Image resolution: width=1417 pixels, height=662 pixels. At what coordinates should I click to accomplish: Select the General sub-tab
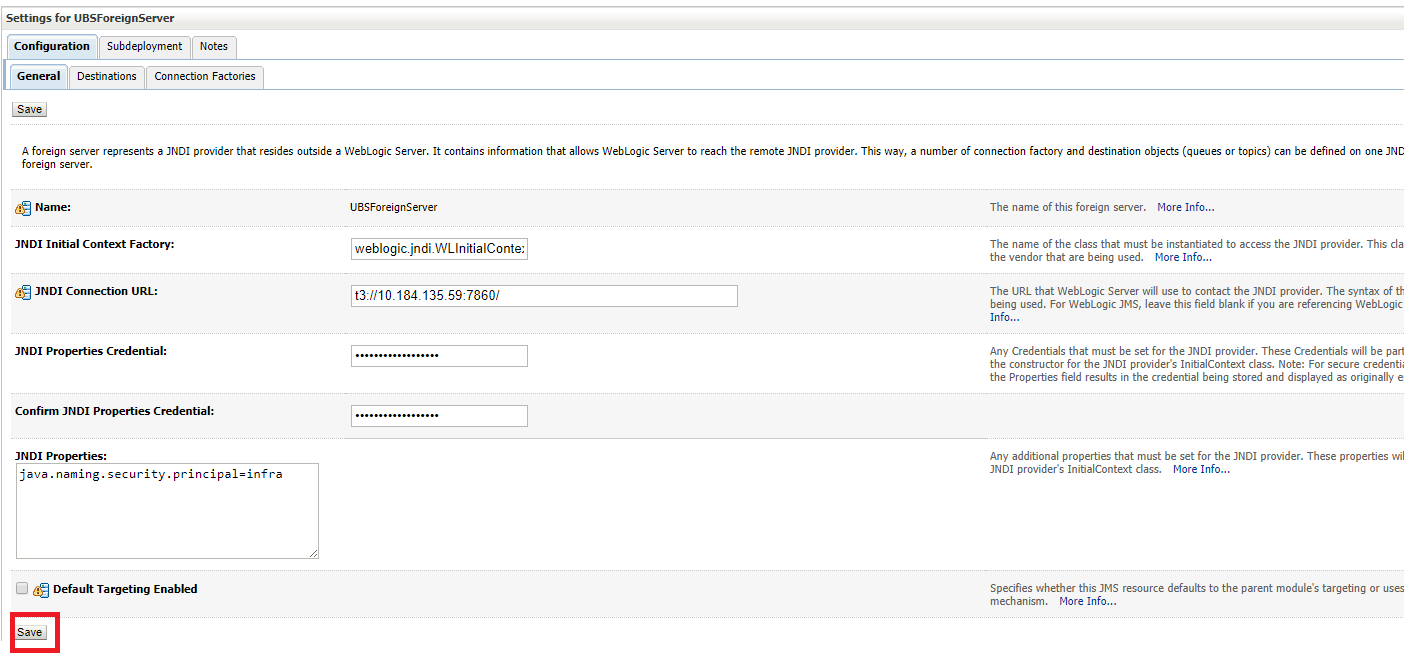coord(39,76)
